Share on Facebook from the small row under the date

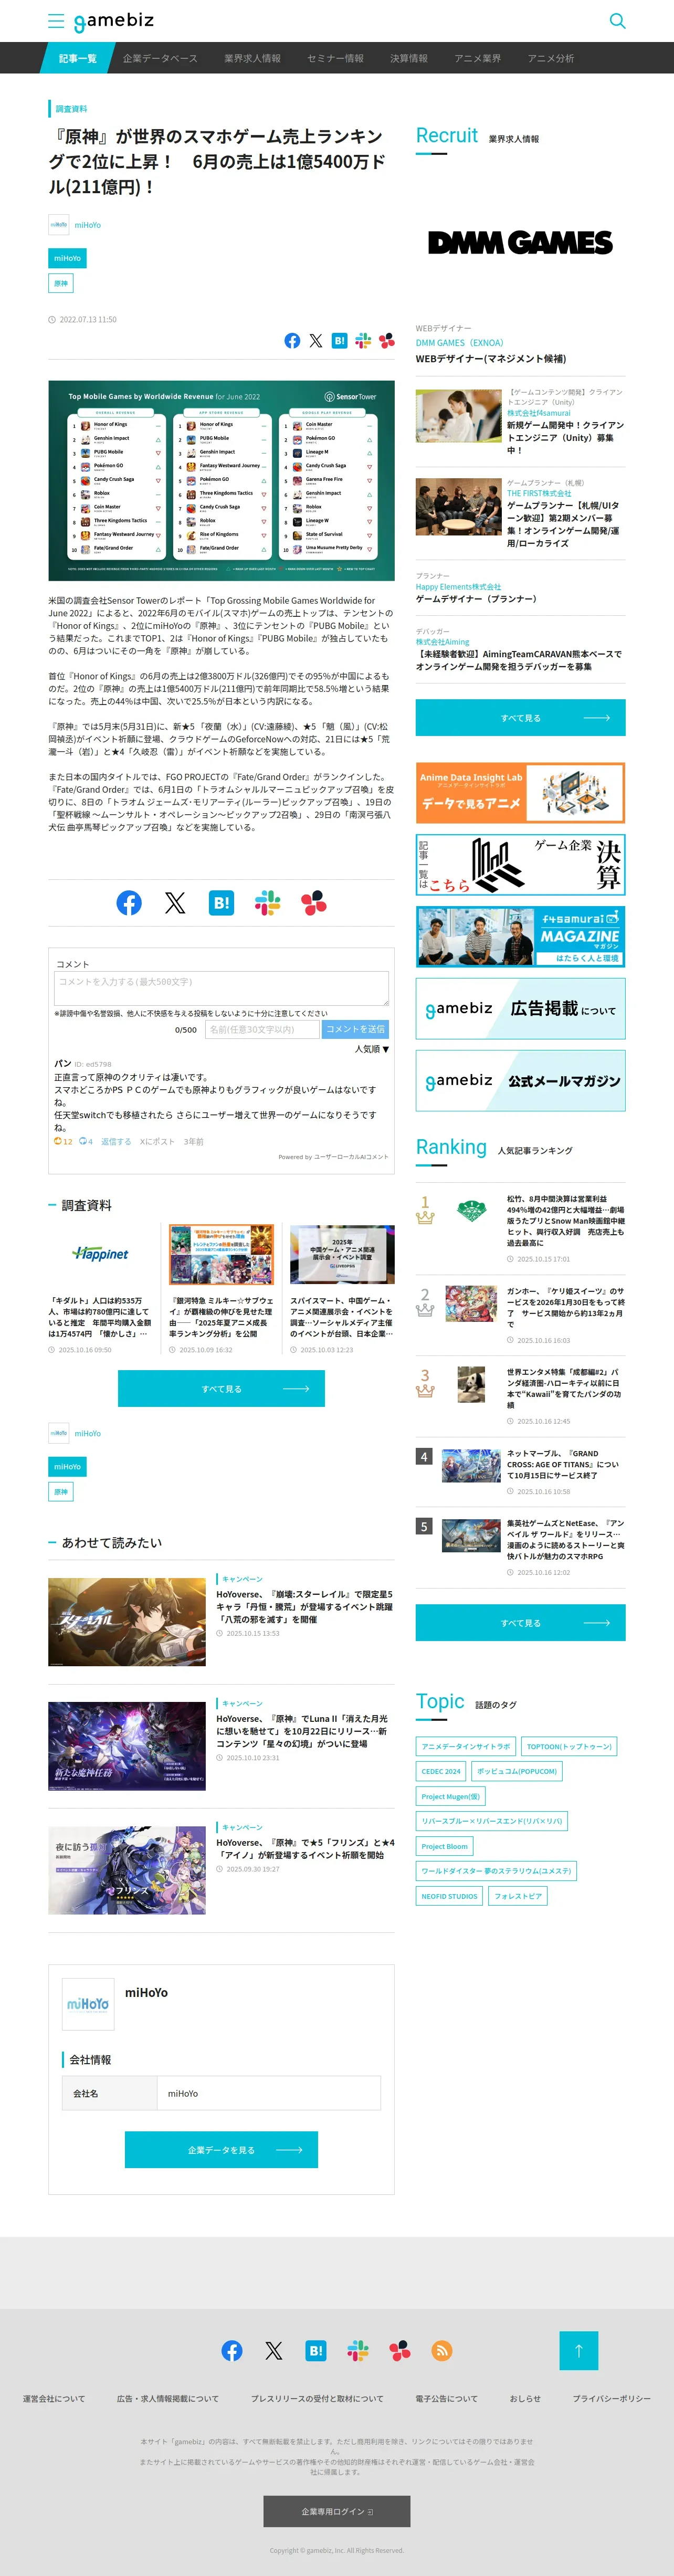(292, 341)
